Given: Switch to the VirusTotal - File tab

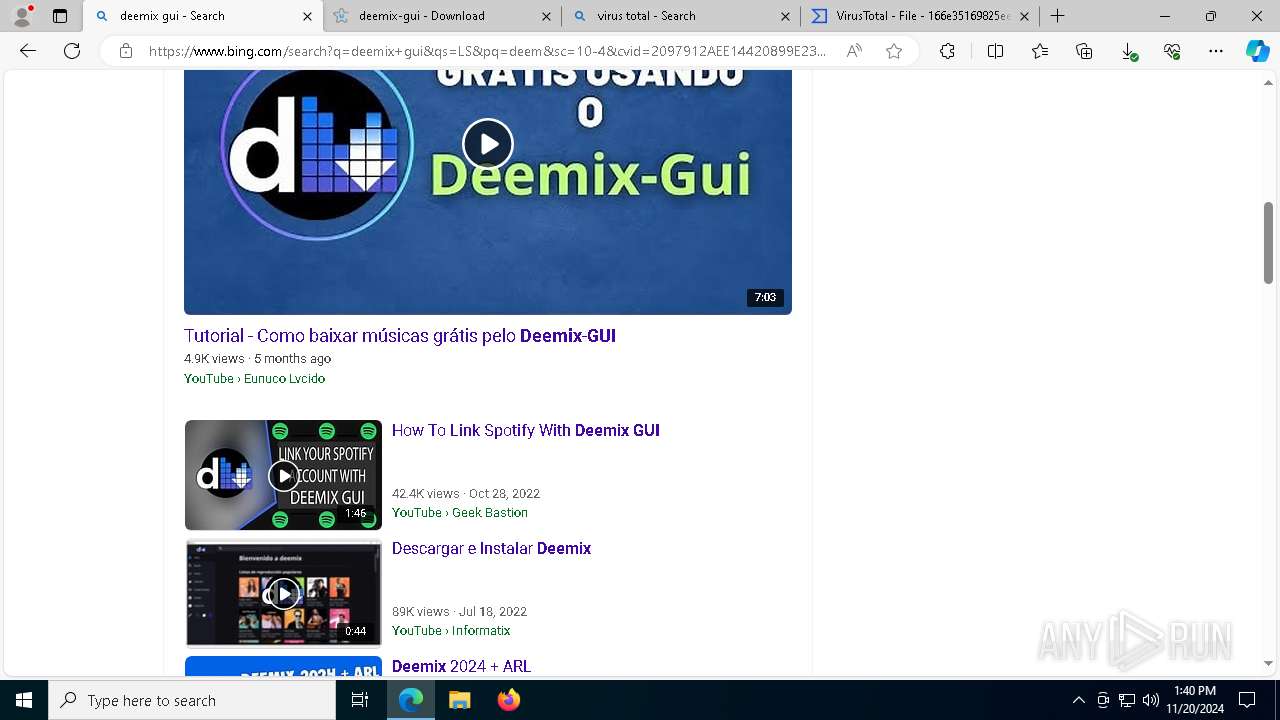Looking at the screenshot, I should click(x=920, y=16).
